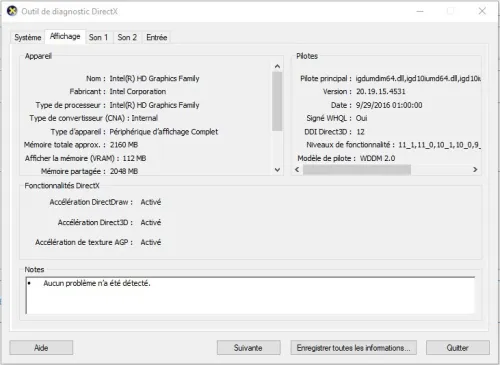Go to the Entrée tab
The width and height of the screenshot is (500, 365).
click(156, 37)
